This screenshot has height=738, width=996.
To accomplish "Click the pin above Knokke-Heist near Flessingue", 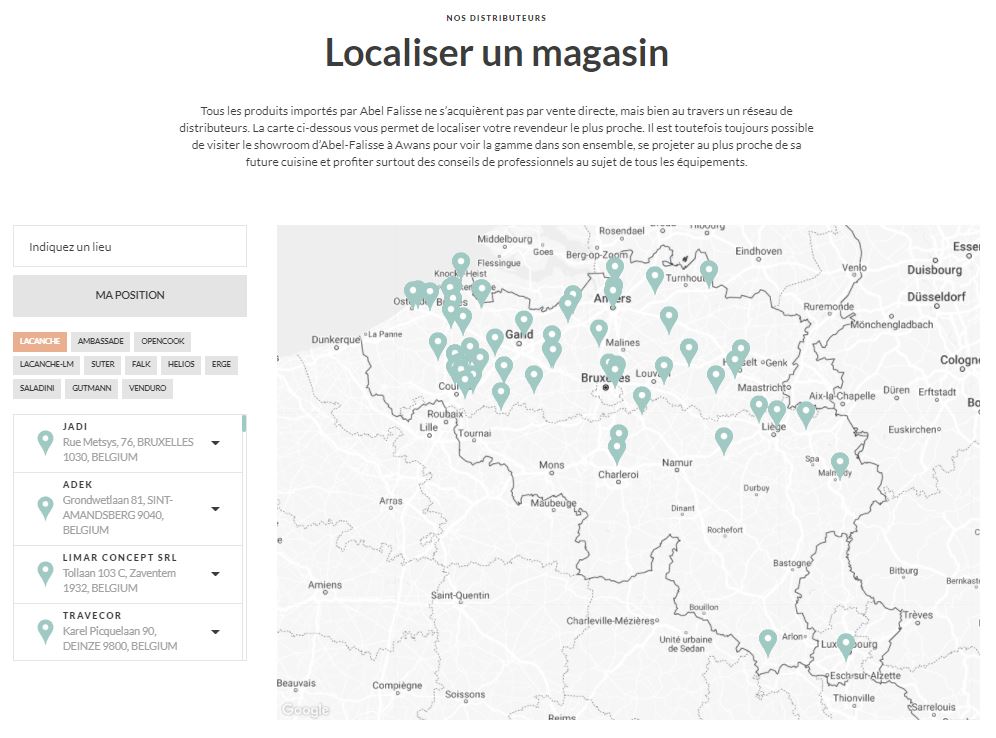I will point(461,265).
